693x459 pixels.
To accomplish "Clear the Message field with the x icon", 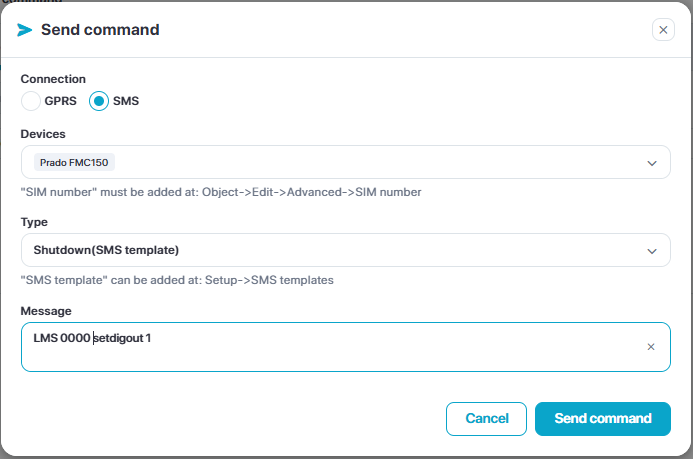I will click(x=650, y=347).
